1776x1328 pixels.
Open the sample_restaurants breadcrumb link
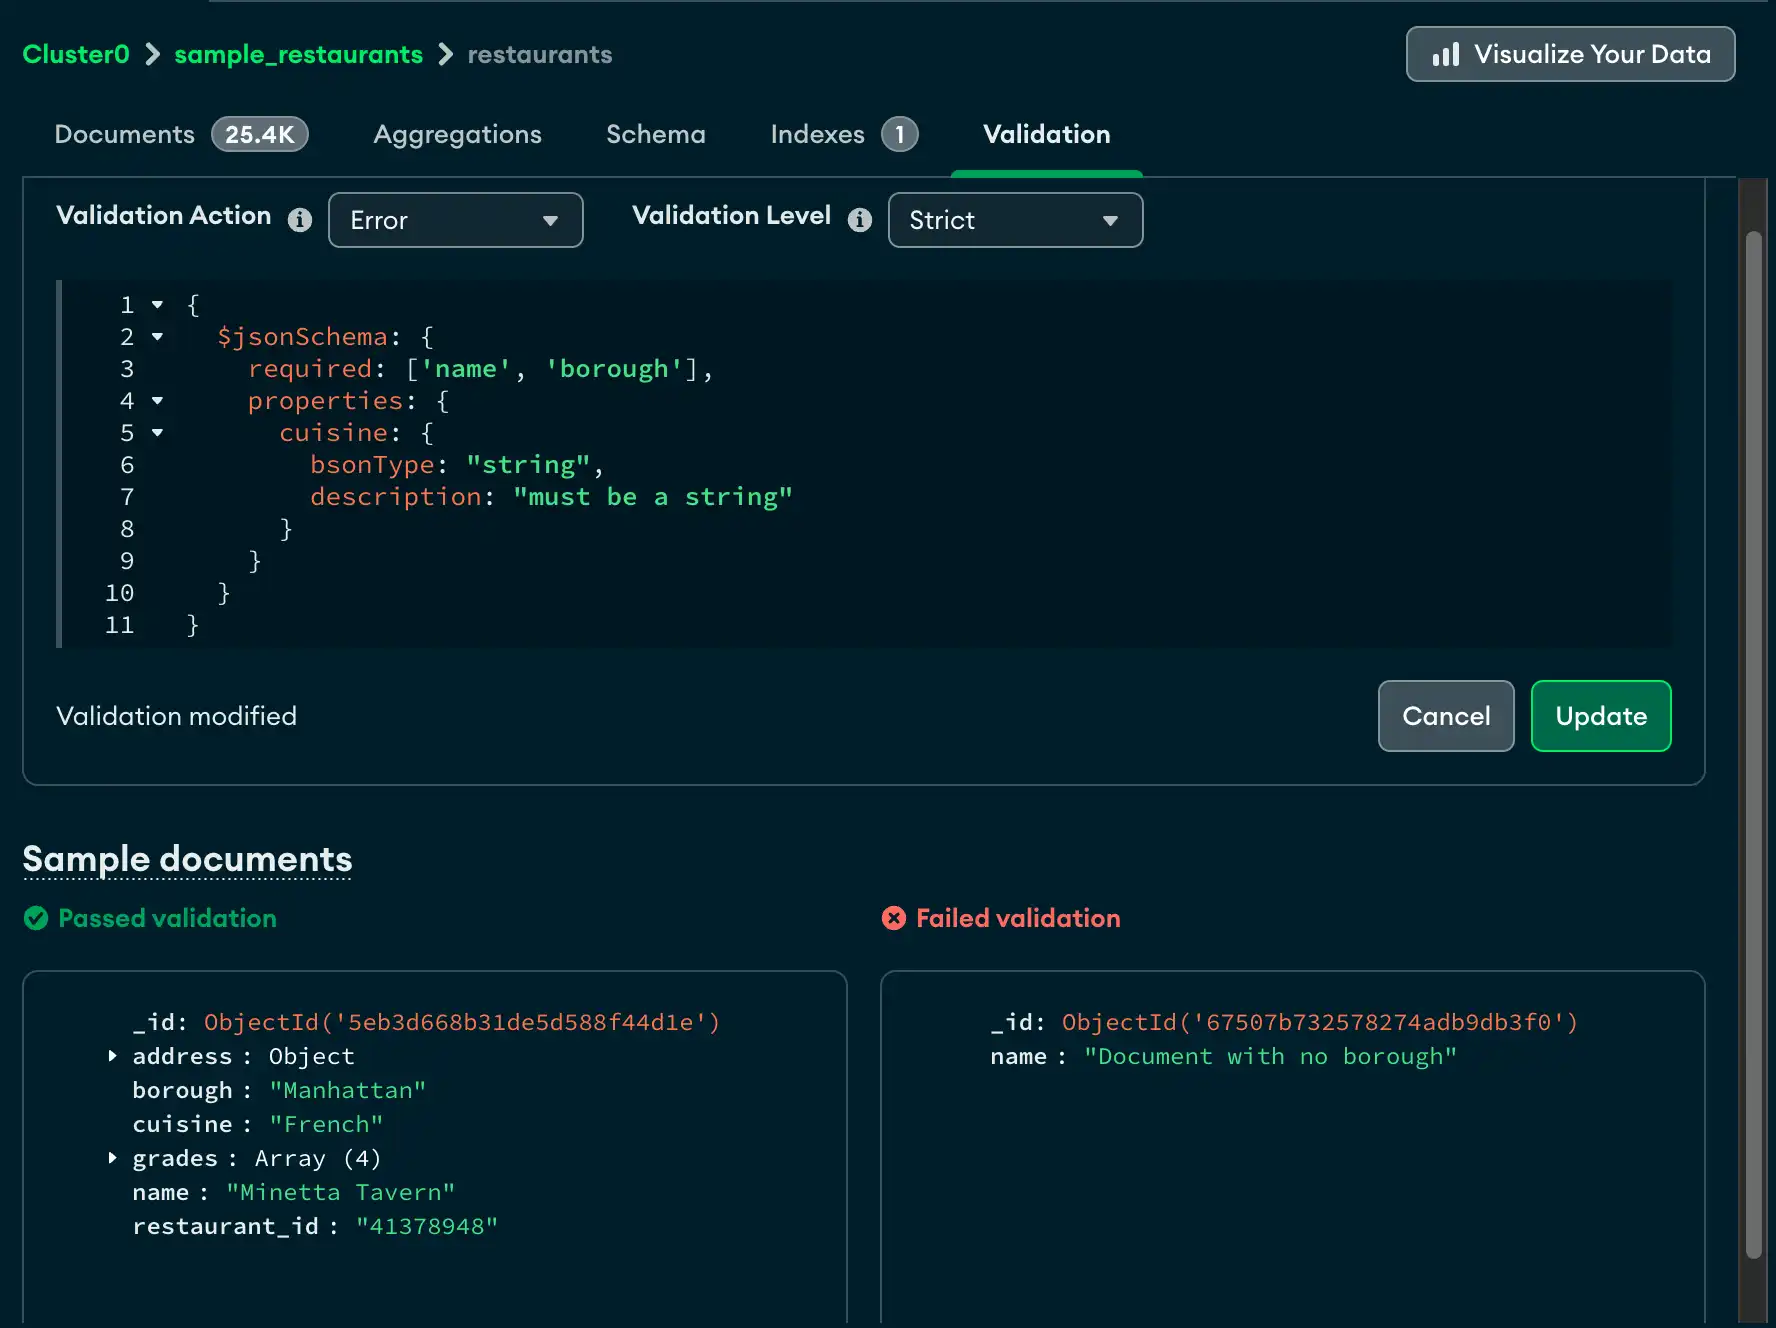298,54
